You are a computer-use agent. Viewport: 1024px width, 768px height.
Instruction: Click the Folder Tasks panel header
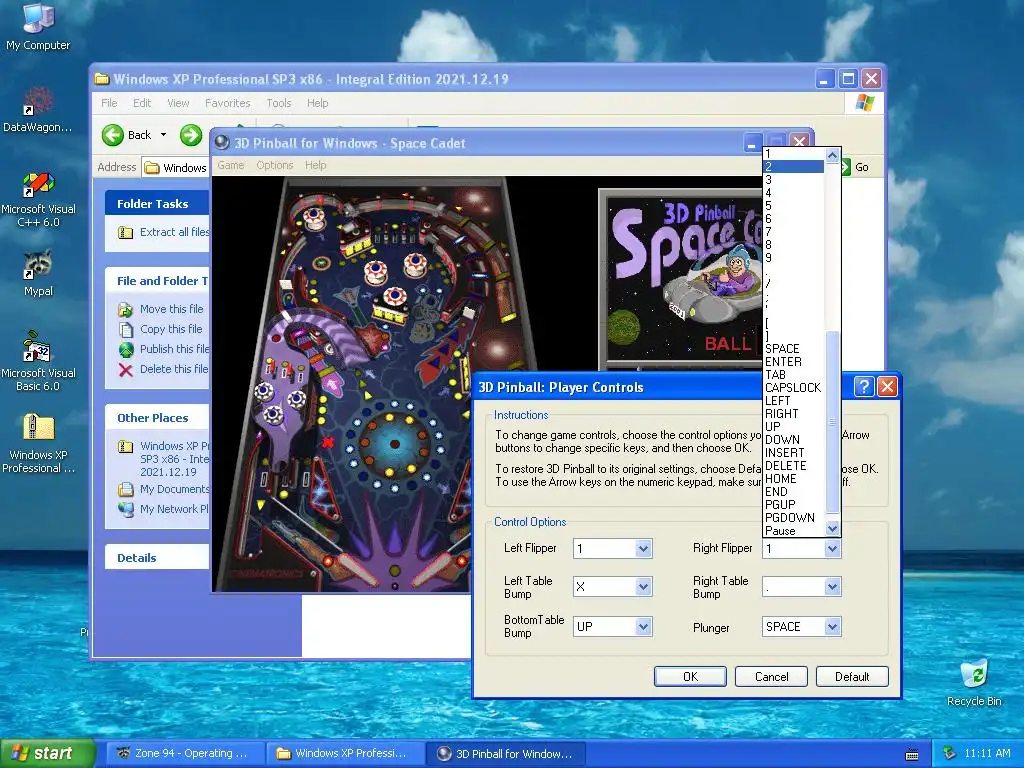(x=157, y=204)
